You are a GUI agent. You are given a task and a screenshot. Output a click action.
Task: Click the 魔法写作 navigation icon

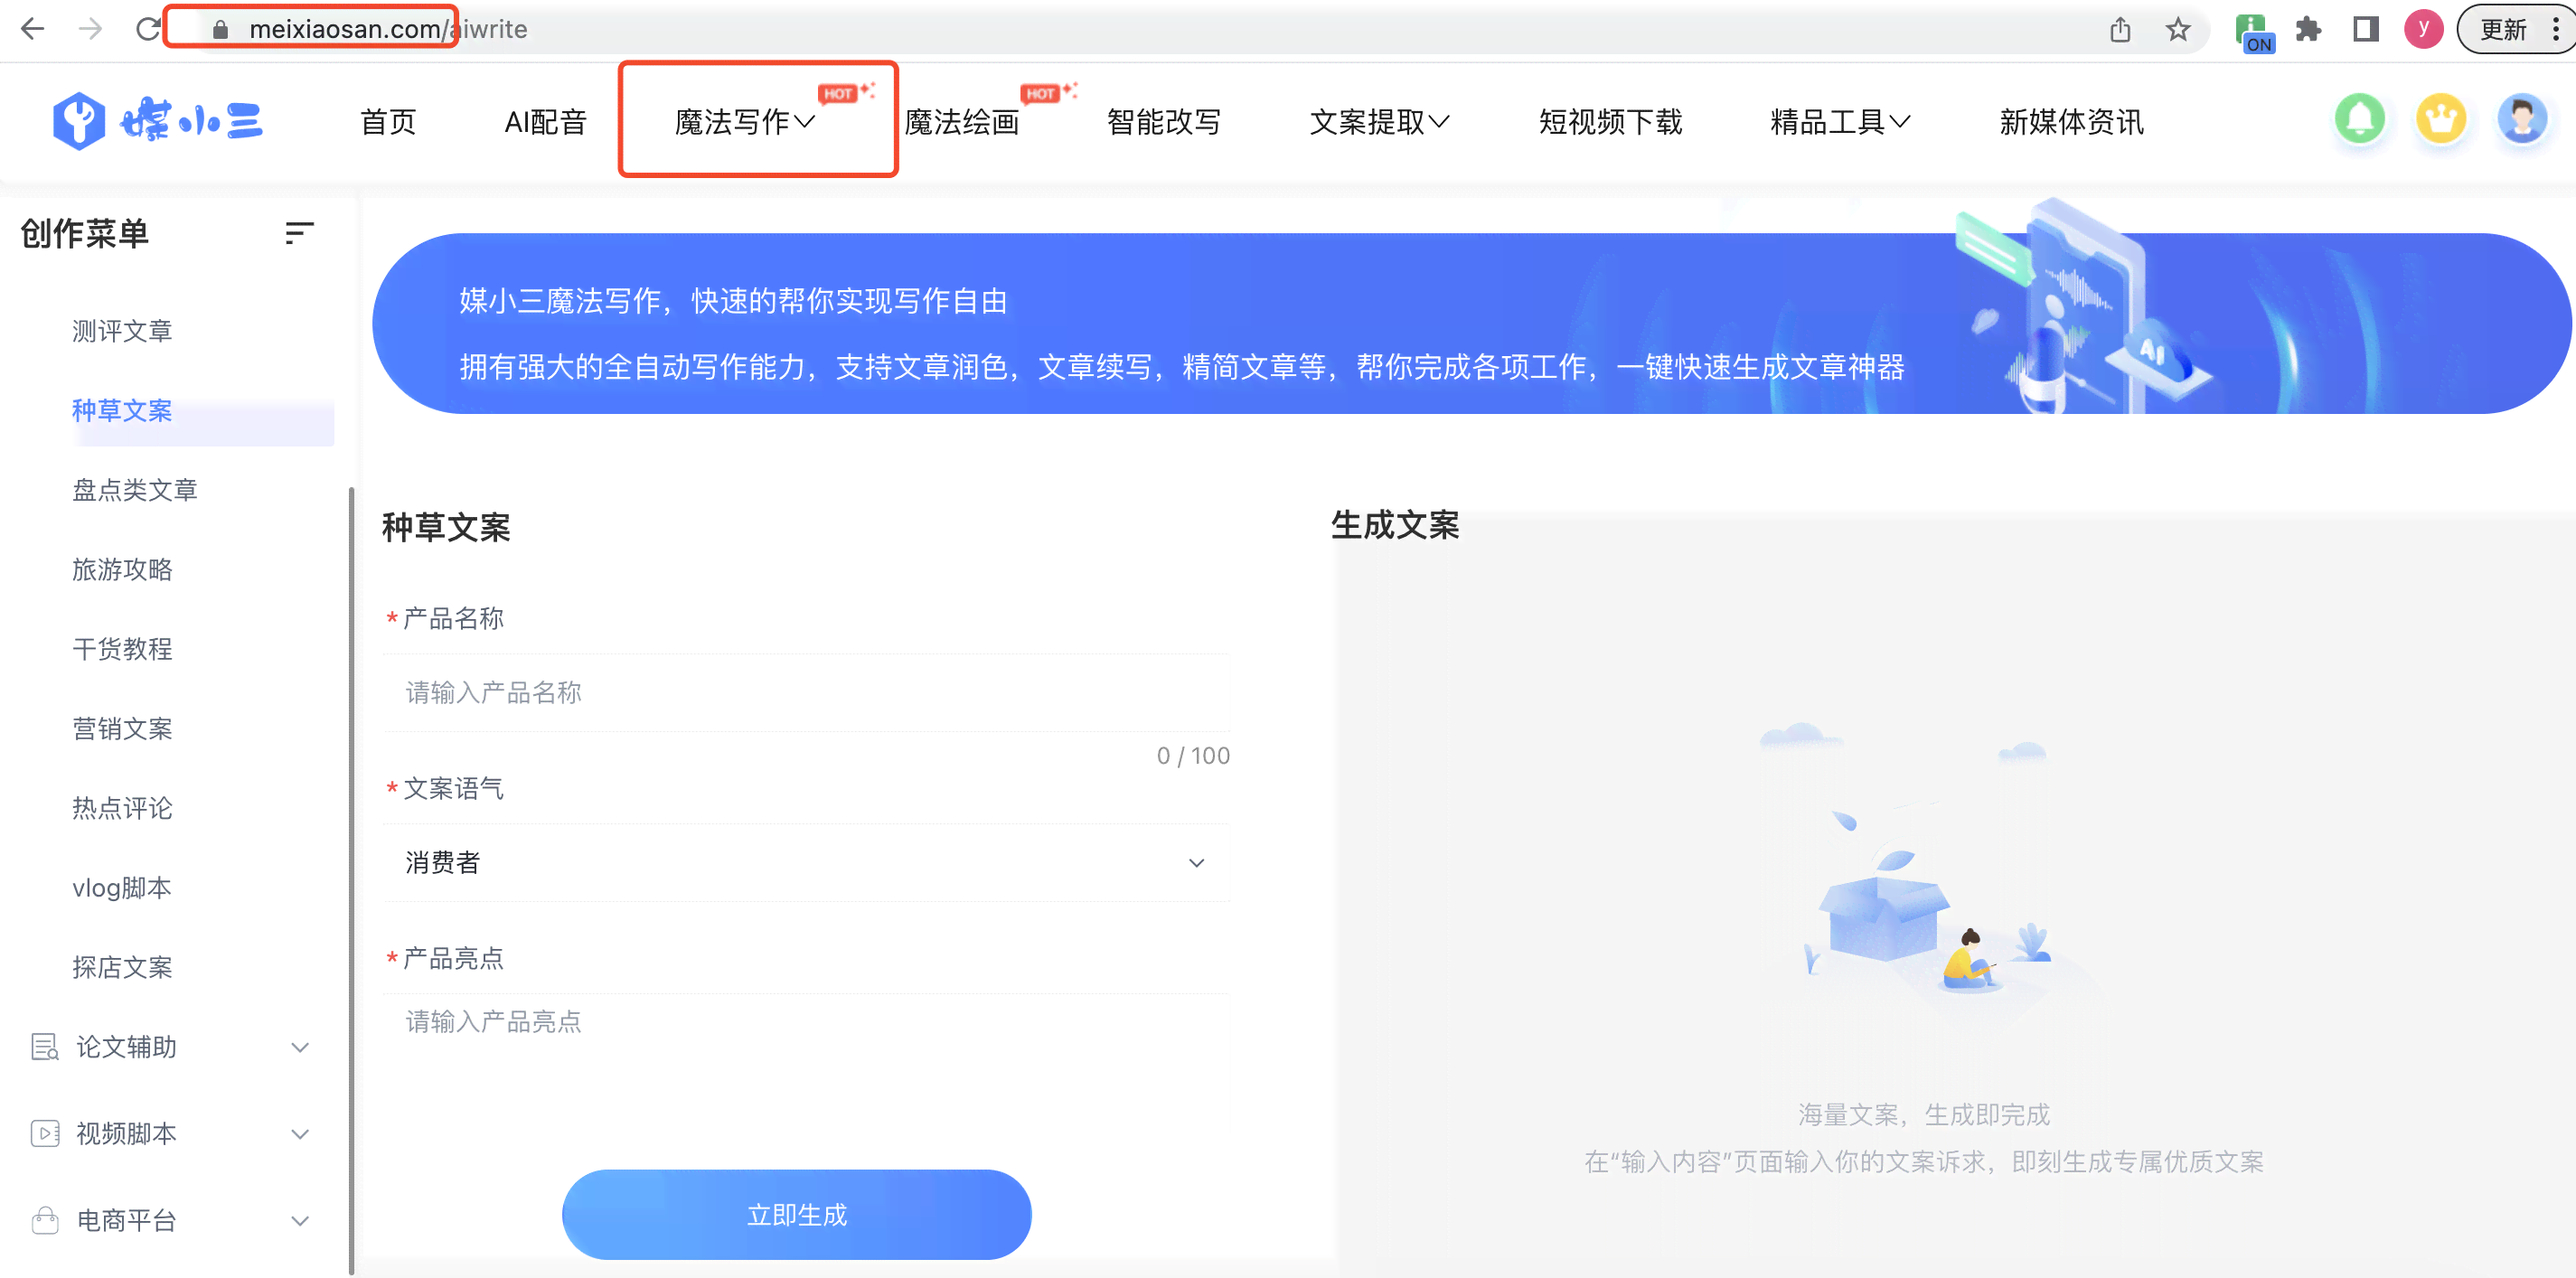coord(746,121)
